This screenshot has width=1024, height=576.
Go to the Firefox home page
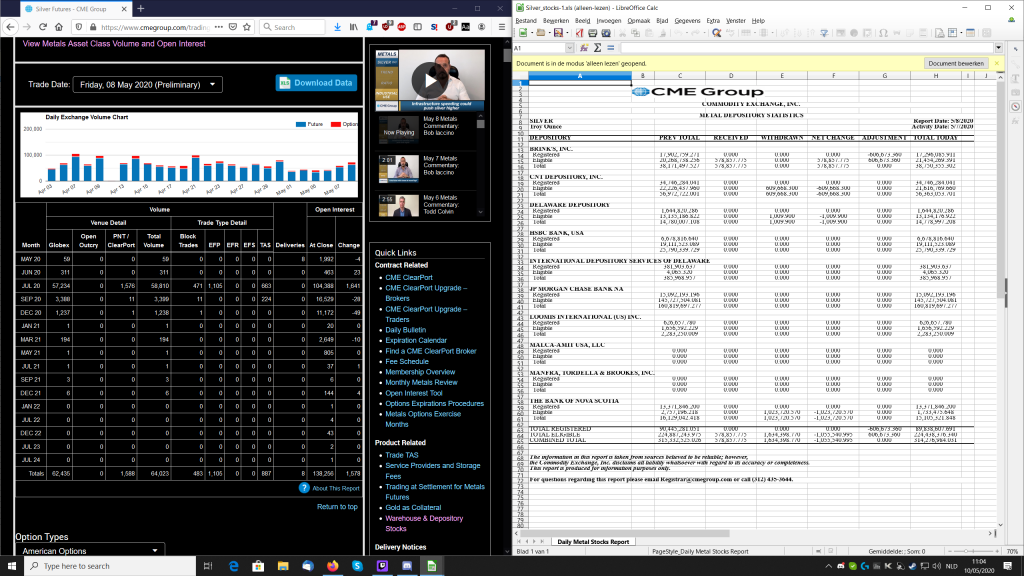pyautogui.click(x=59, y=27)
